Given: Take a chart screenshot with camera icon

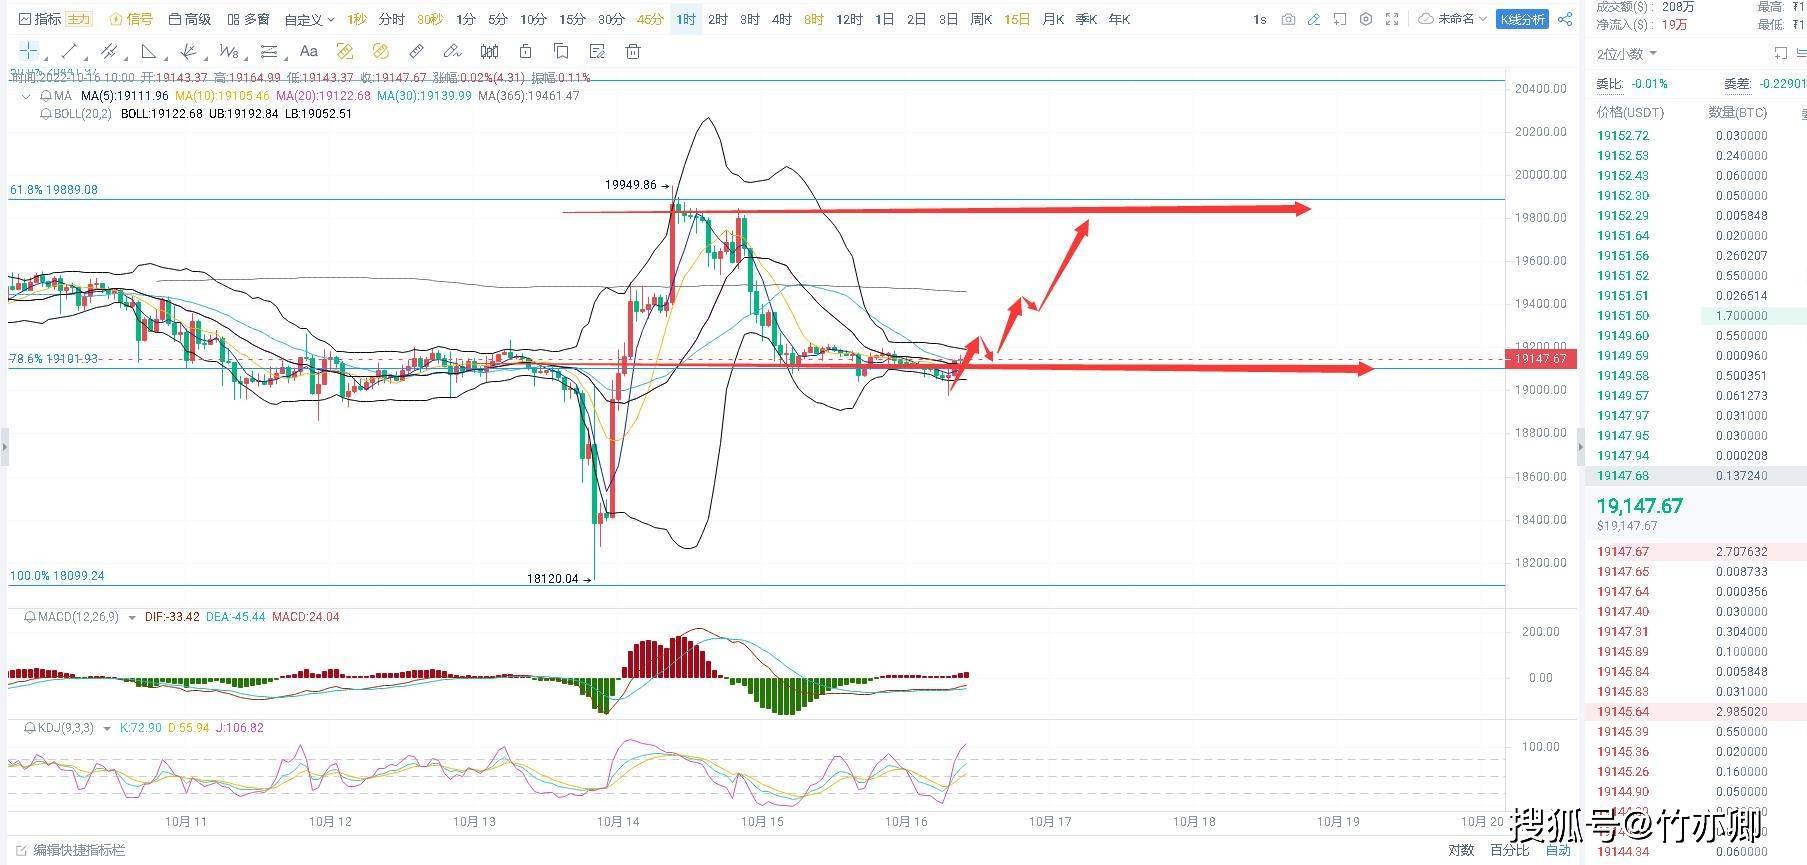Looking at the screenshot, I should tap(1288, 19).
